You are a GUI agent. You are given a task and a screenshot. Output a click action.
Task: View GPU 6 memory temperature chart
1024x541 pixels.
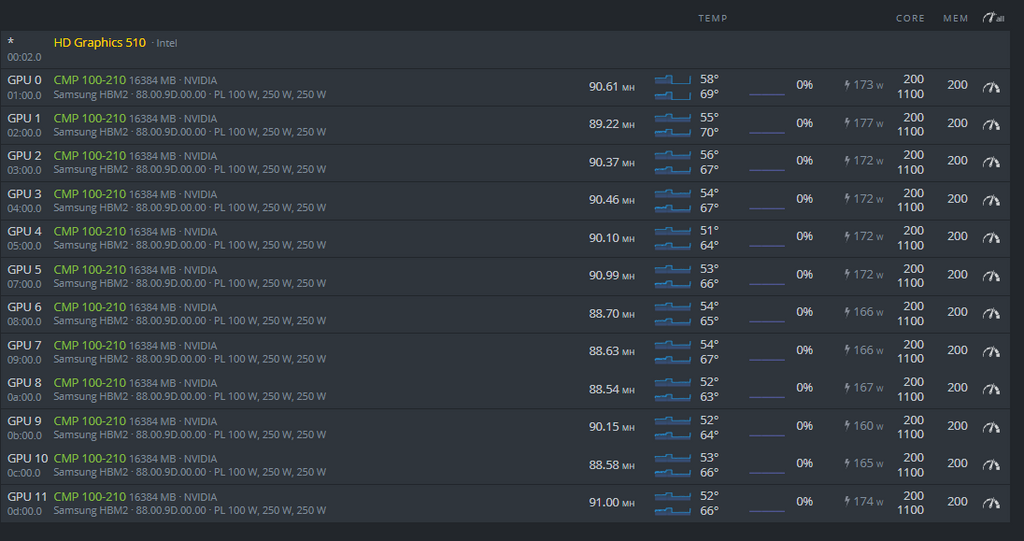(672, 321)
